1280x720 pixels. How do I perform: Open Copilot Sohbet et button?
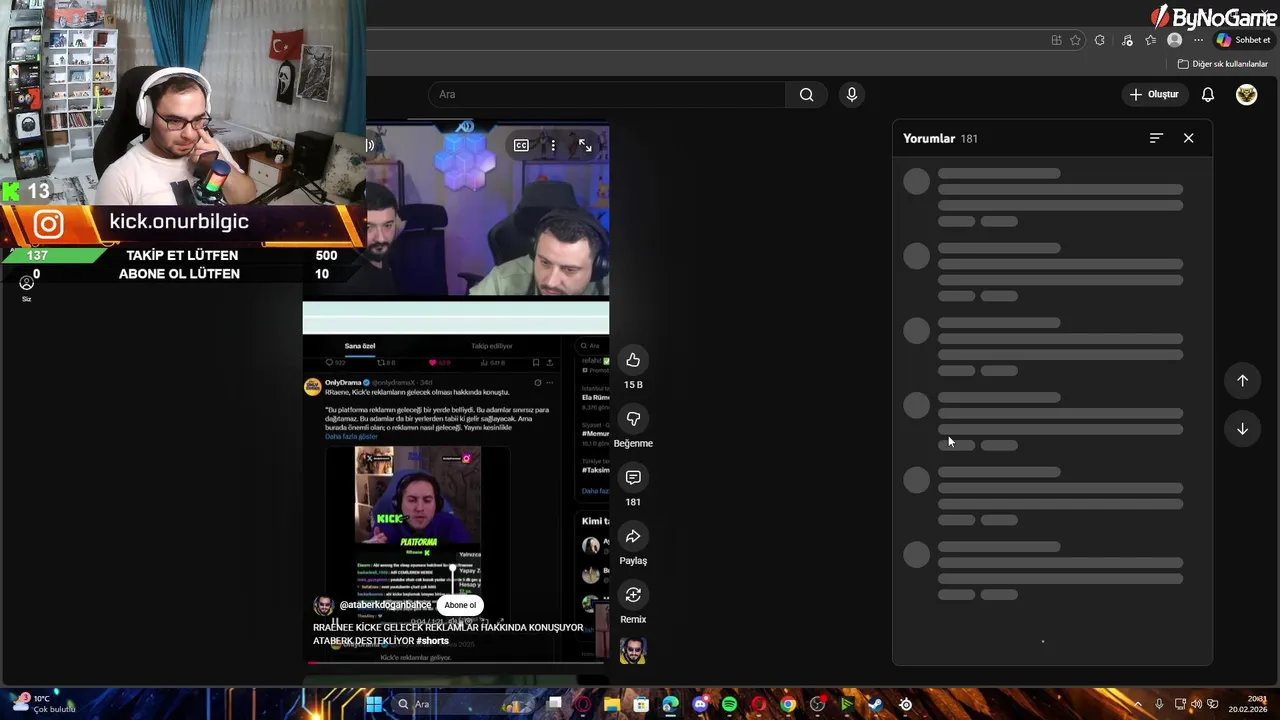[1242, 40]
